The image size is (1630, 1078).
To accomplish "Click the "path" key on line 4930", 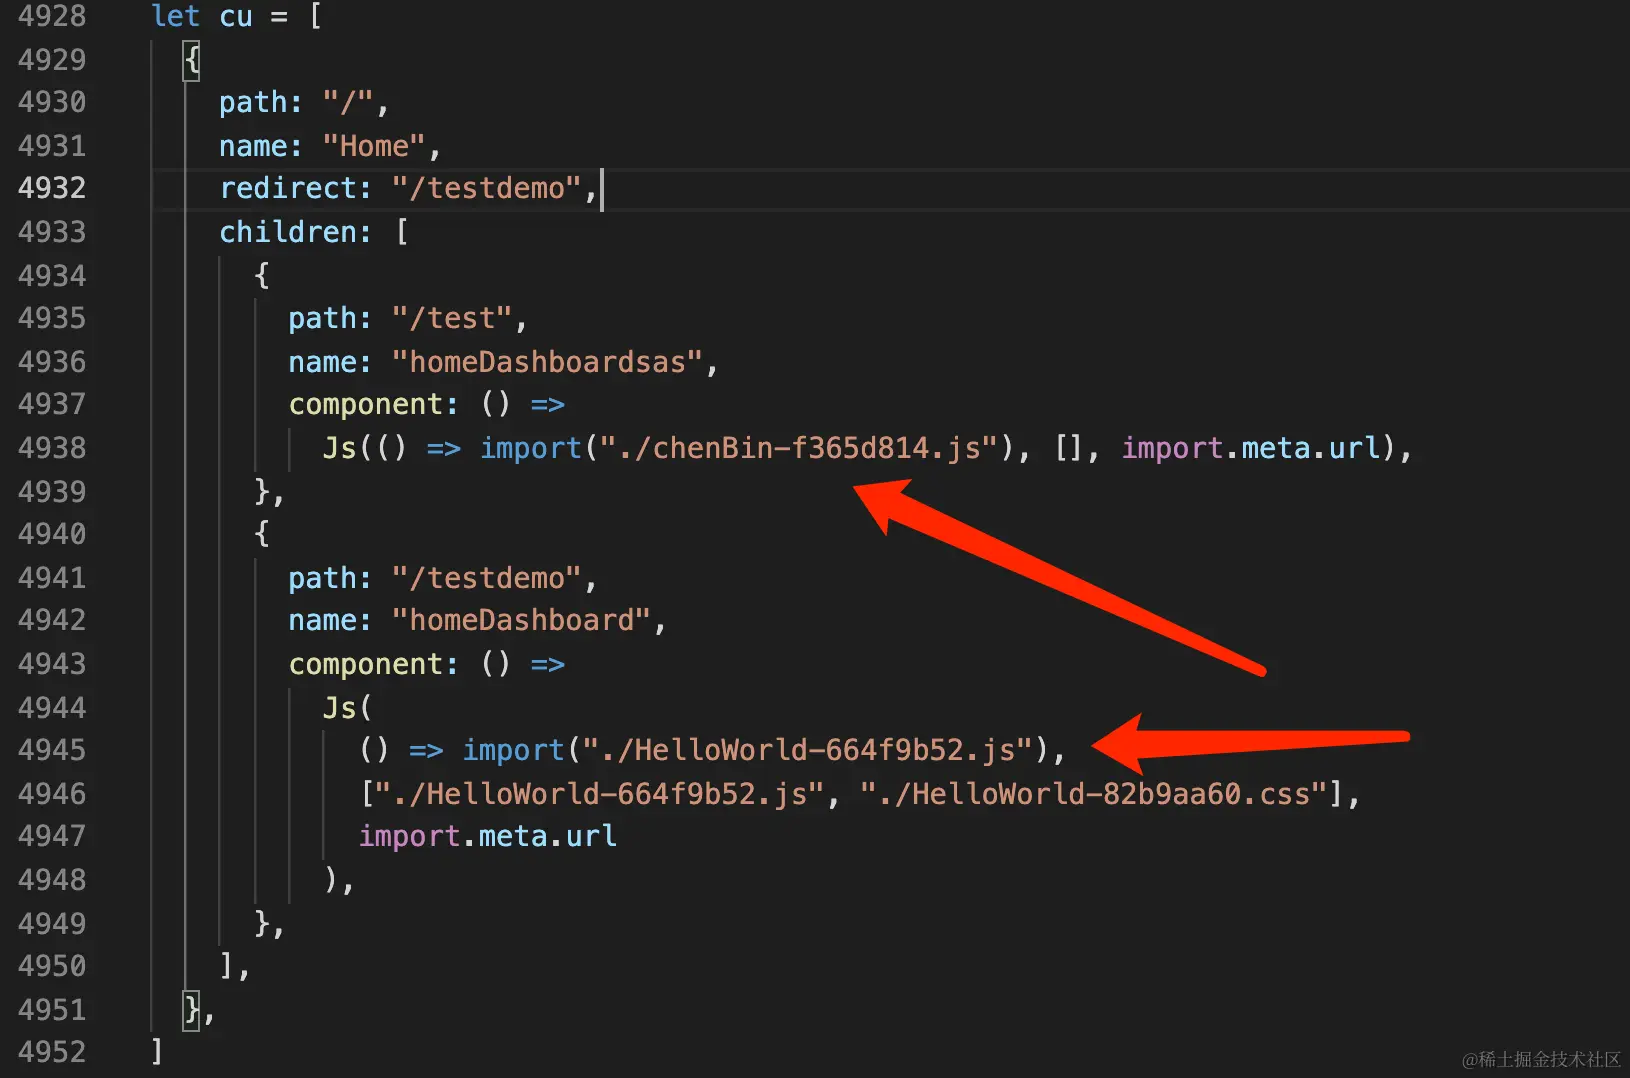I will coord(254,102).
